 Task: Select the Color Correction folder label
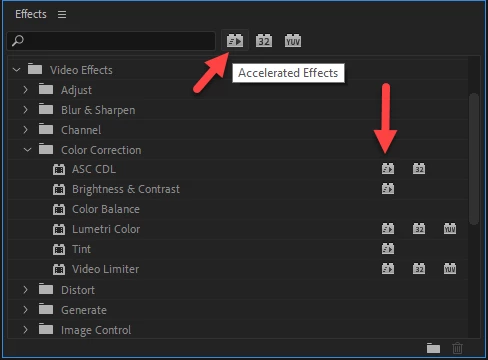tap(101, 150)
